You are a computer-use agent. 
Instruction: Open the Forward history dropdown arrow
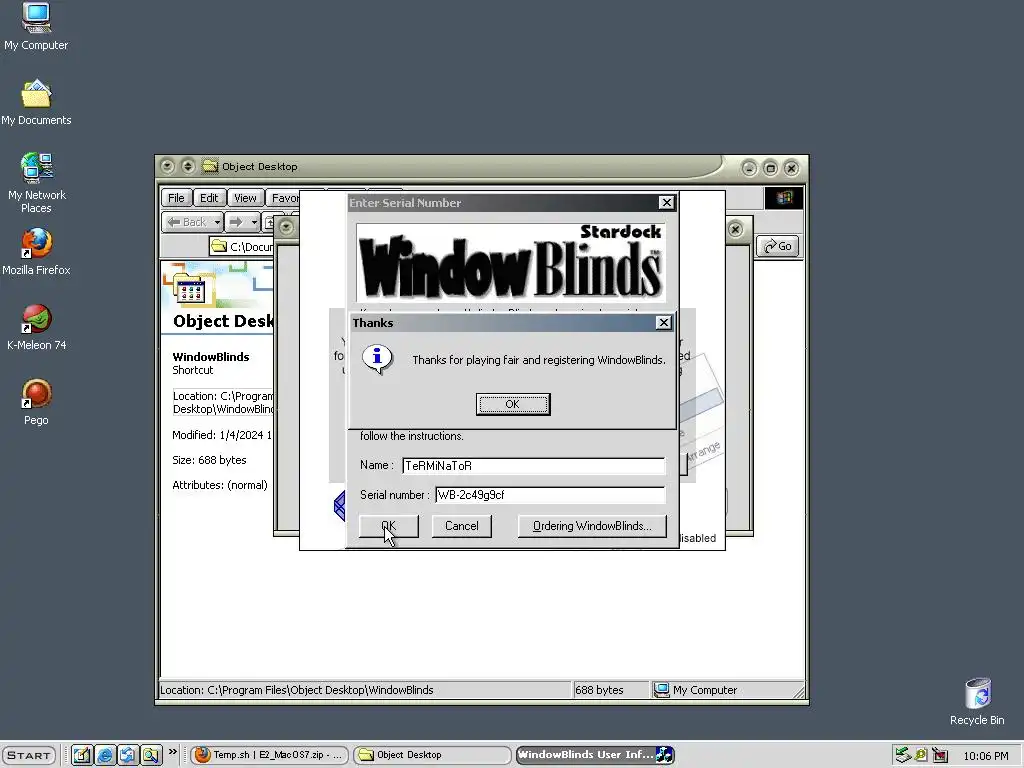pos(254,222)
